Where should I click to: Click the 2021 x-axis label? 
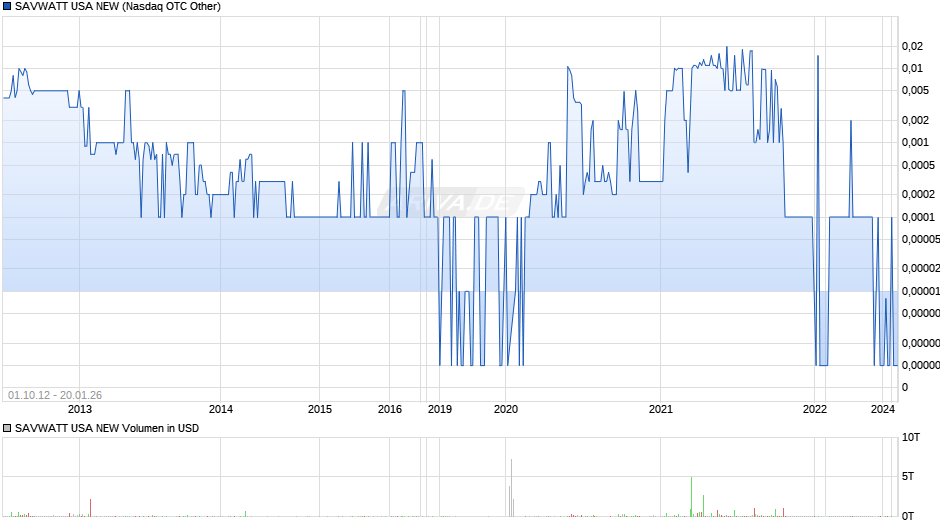(x=661, y=409)
